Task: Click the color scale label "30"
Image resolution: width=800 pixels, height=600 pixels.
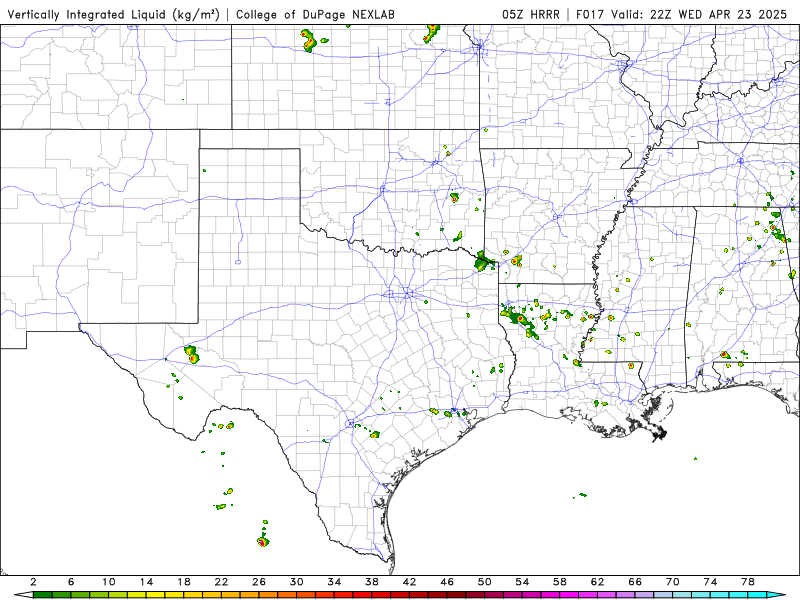Action: click(296, 582)
